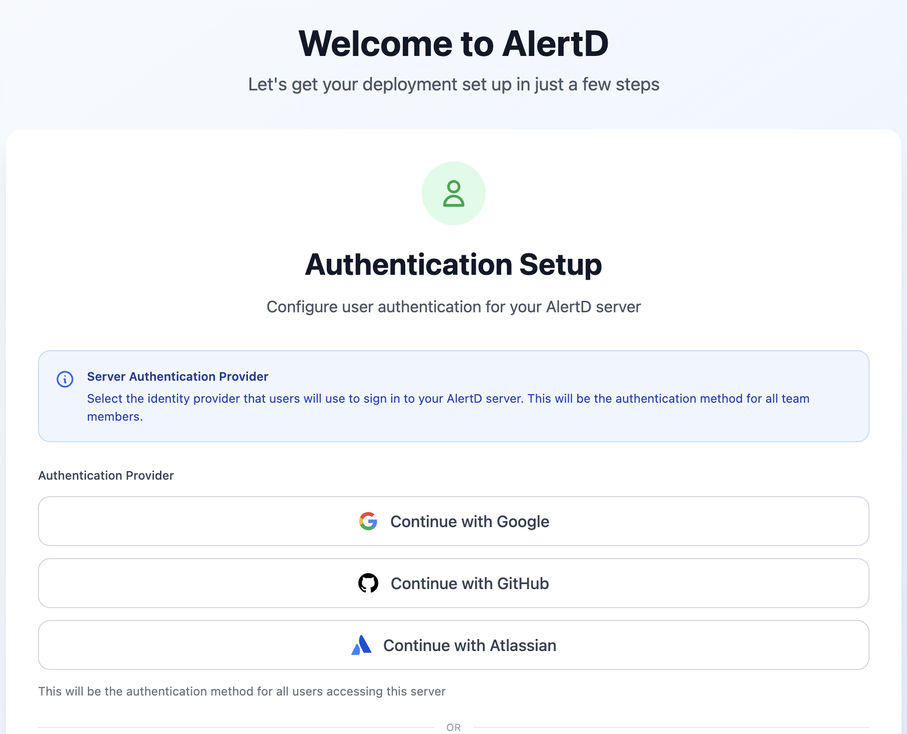907x734 pixels.
Task: Click the 'Select the identity provider' description text
Action: click(x=448, y=407)
